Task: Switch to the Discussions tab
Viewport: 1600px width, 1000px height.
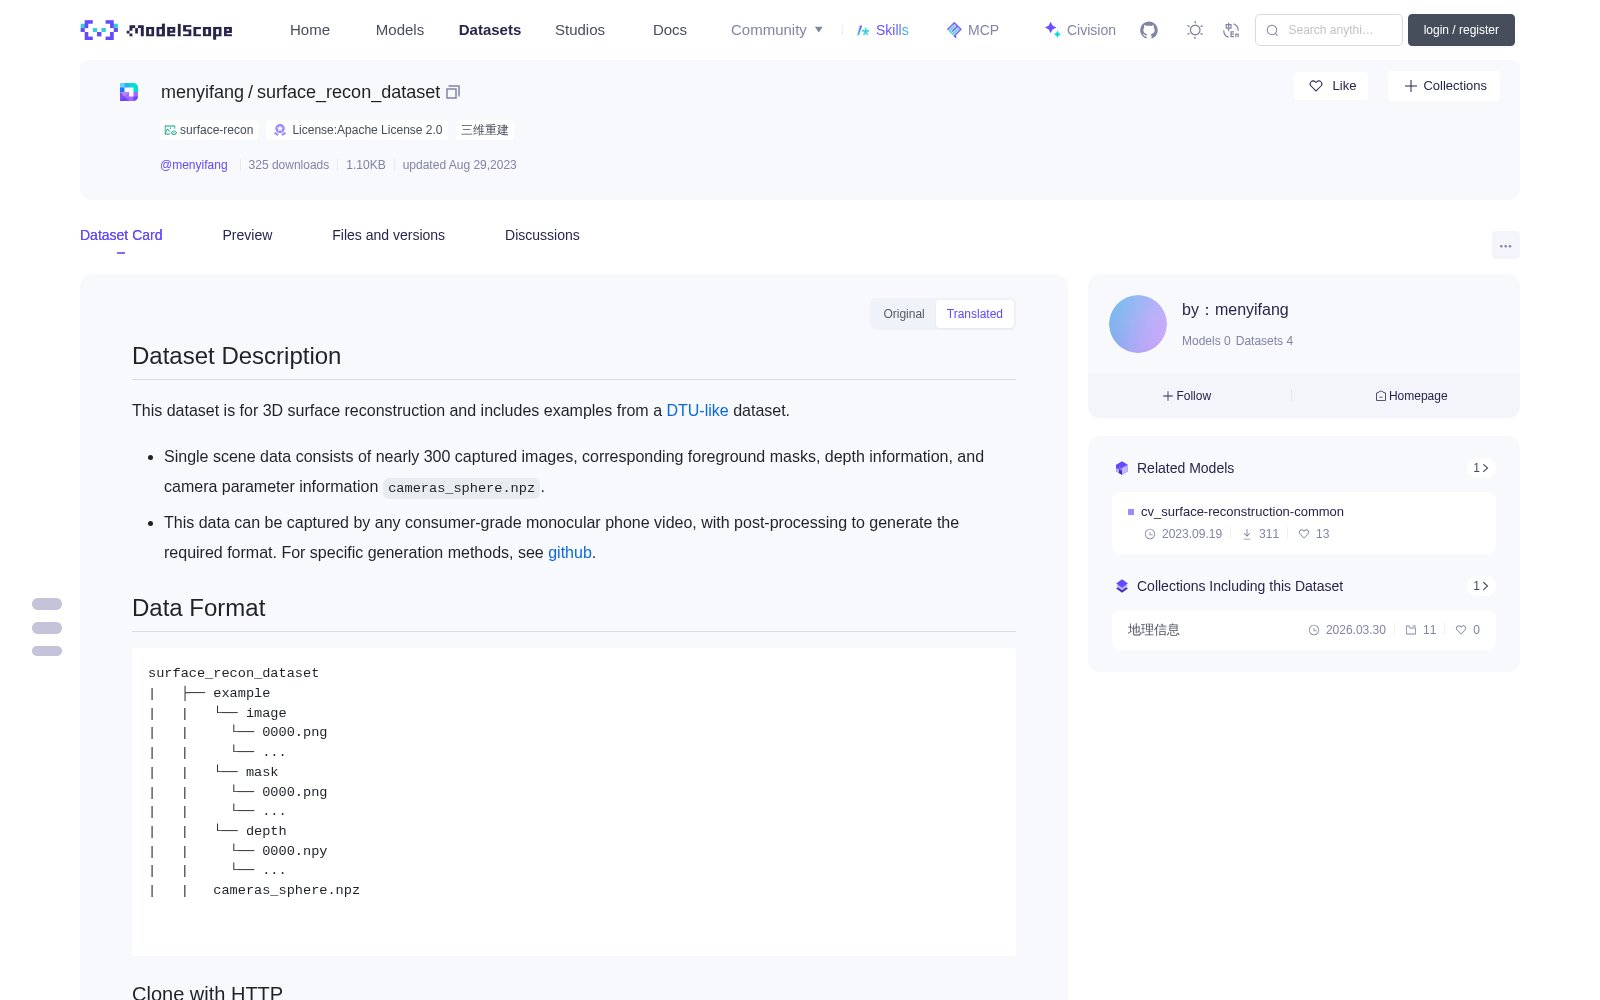Action: click(x=542, y=235)
